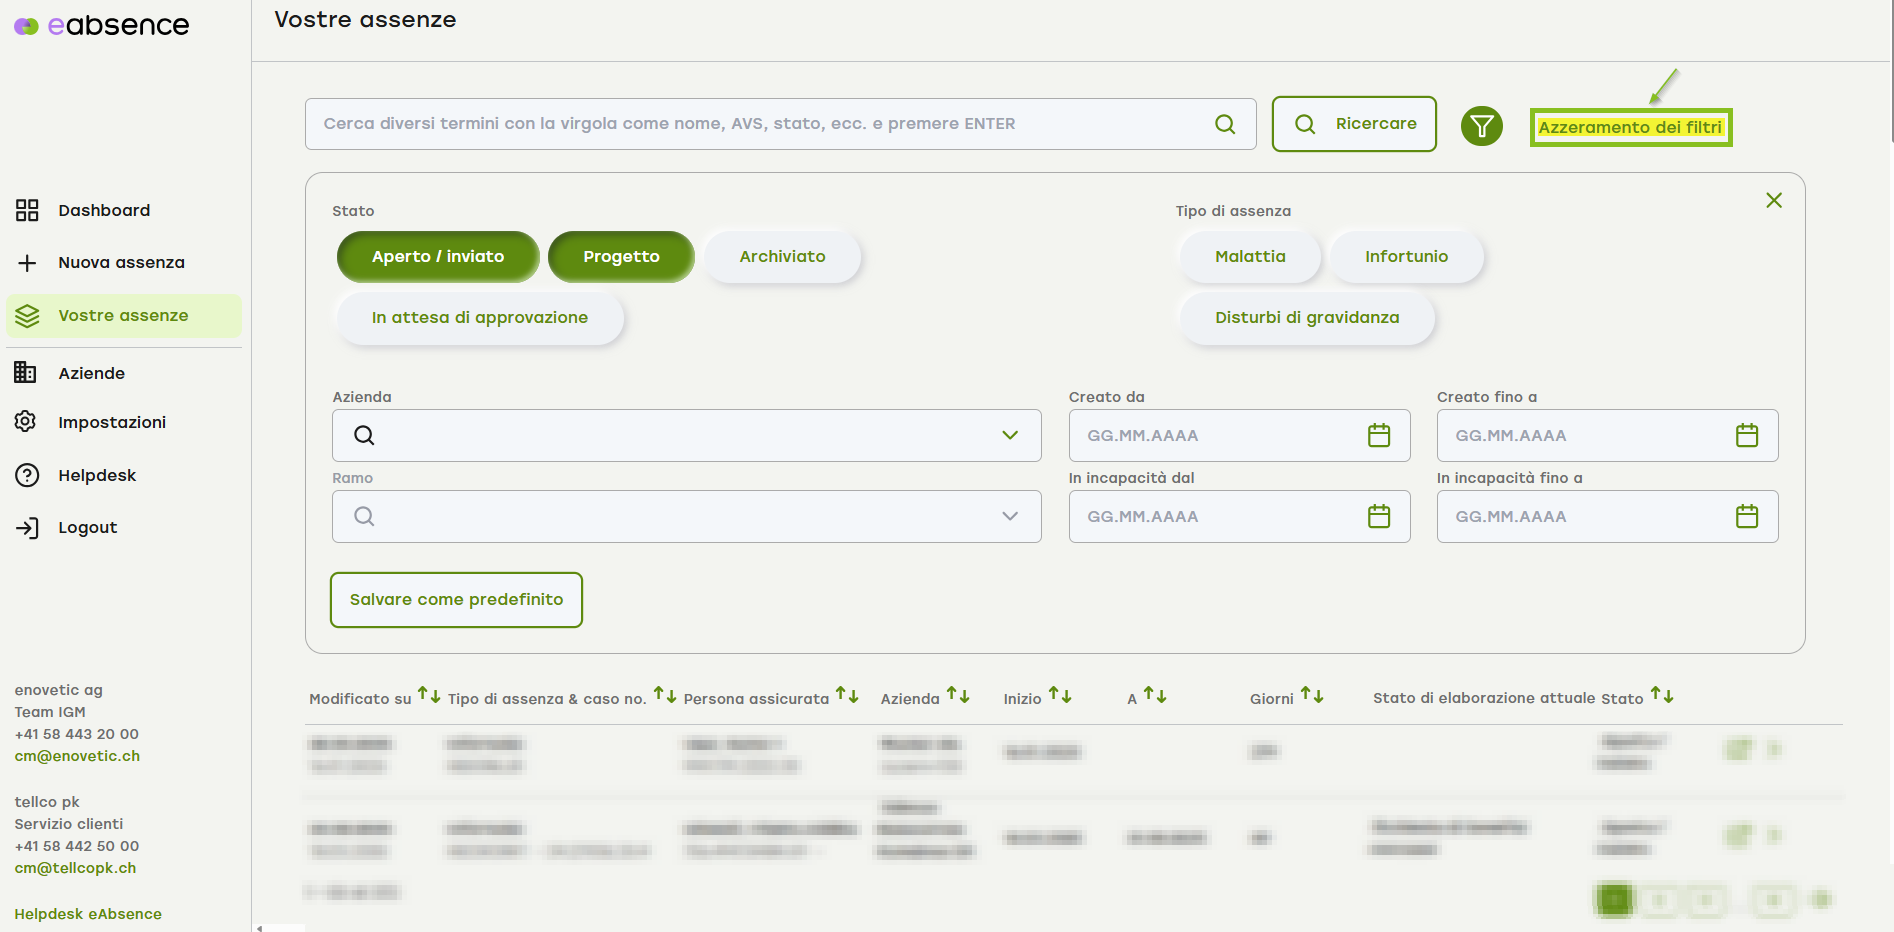Open Dashboard from the sidebar
1894x932 pixels.
104,210
